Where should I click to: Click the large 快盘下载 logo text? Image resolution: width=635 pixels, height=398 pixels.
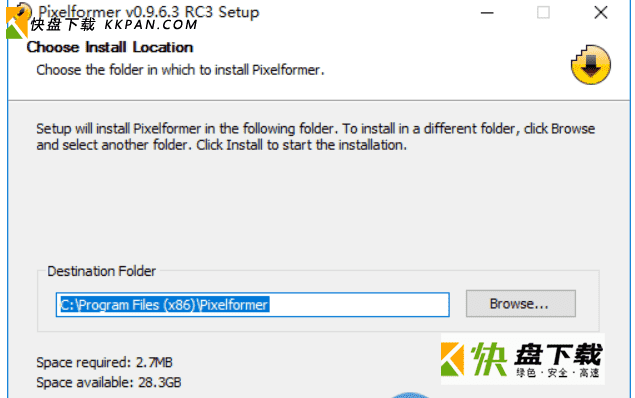(537, 354)
